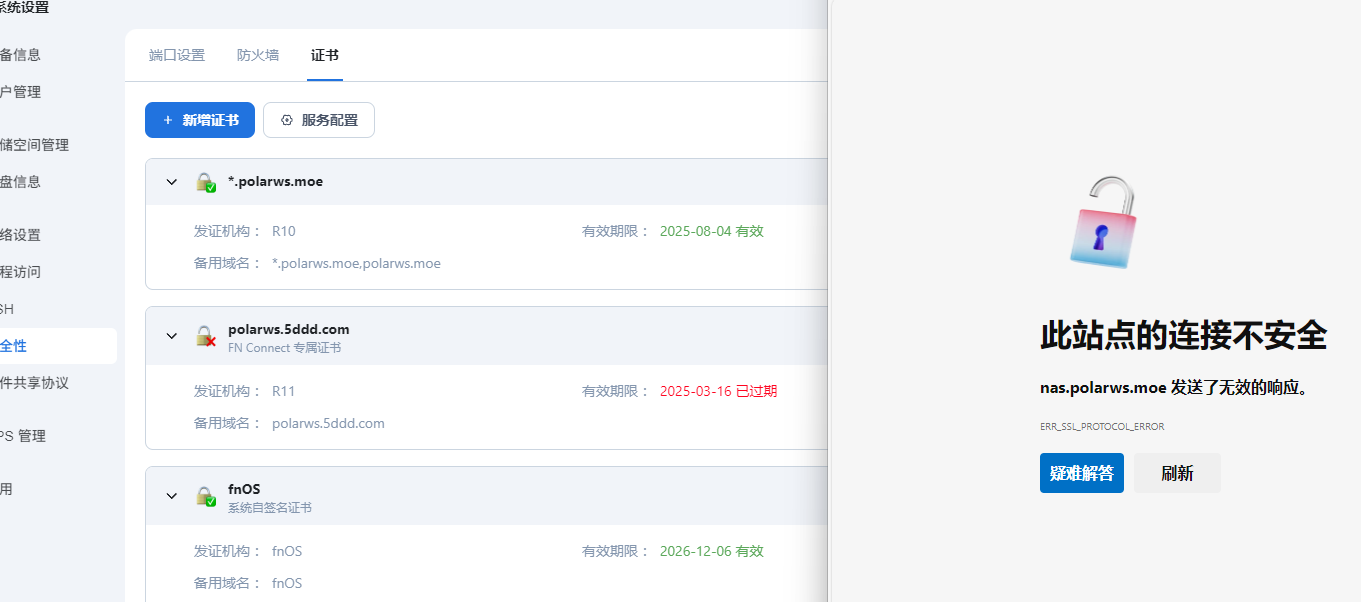1361x602 pixels.
Task: Click the fnOS certificate lock icon
Action: tap(205, 496)
